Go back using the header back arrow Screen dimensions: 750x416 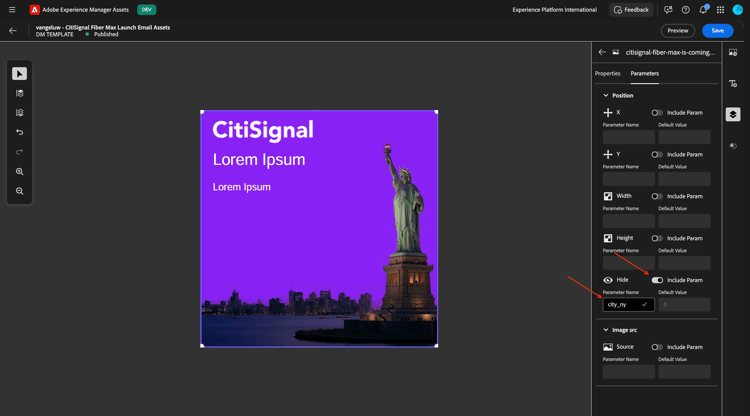tap(13, 31)
